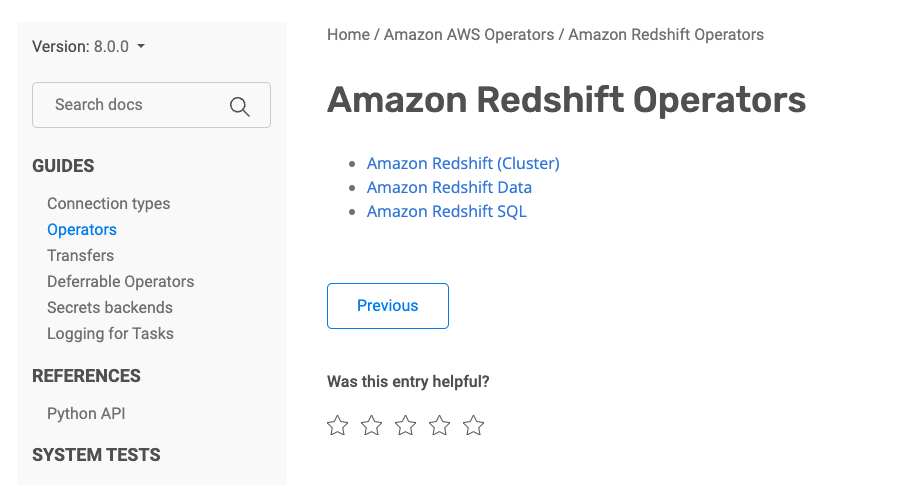This screenshot has height=485, width=898.
Task: Open Logging for Tasks page
Action: click(110, 333)
